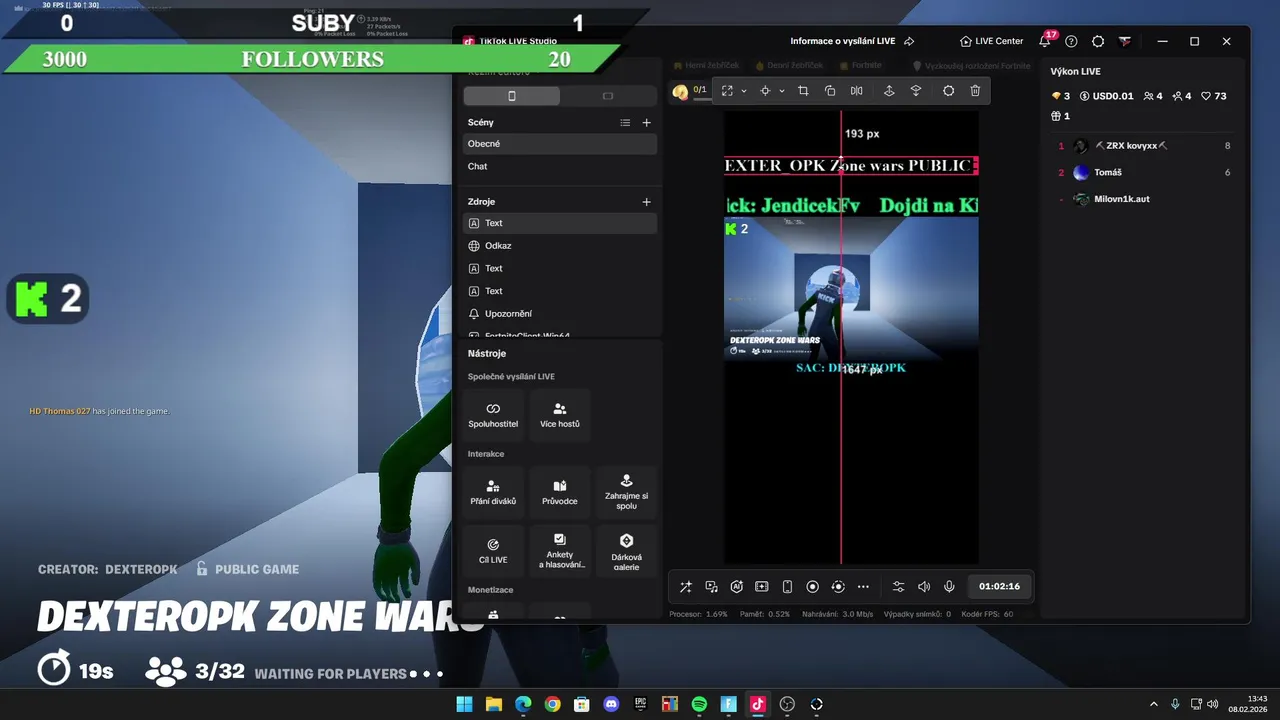Click the replay capture icon
Screen dimensions: 1280x720
point(838,587)
